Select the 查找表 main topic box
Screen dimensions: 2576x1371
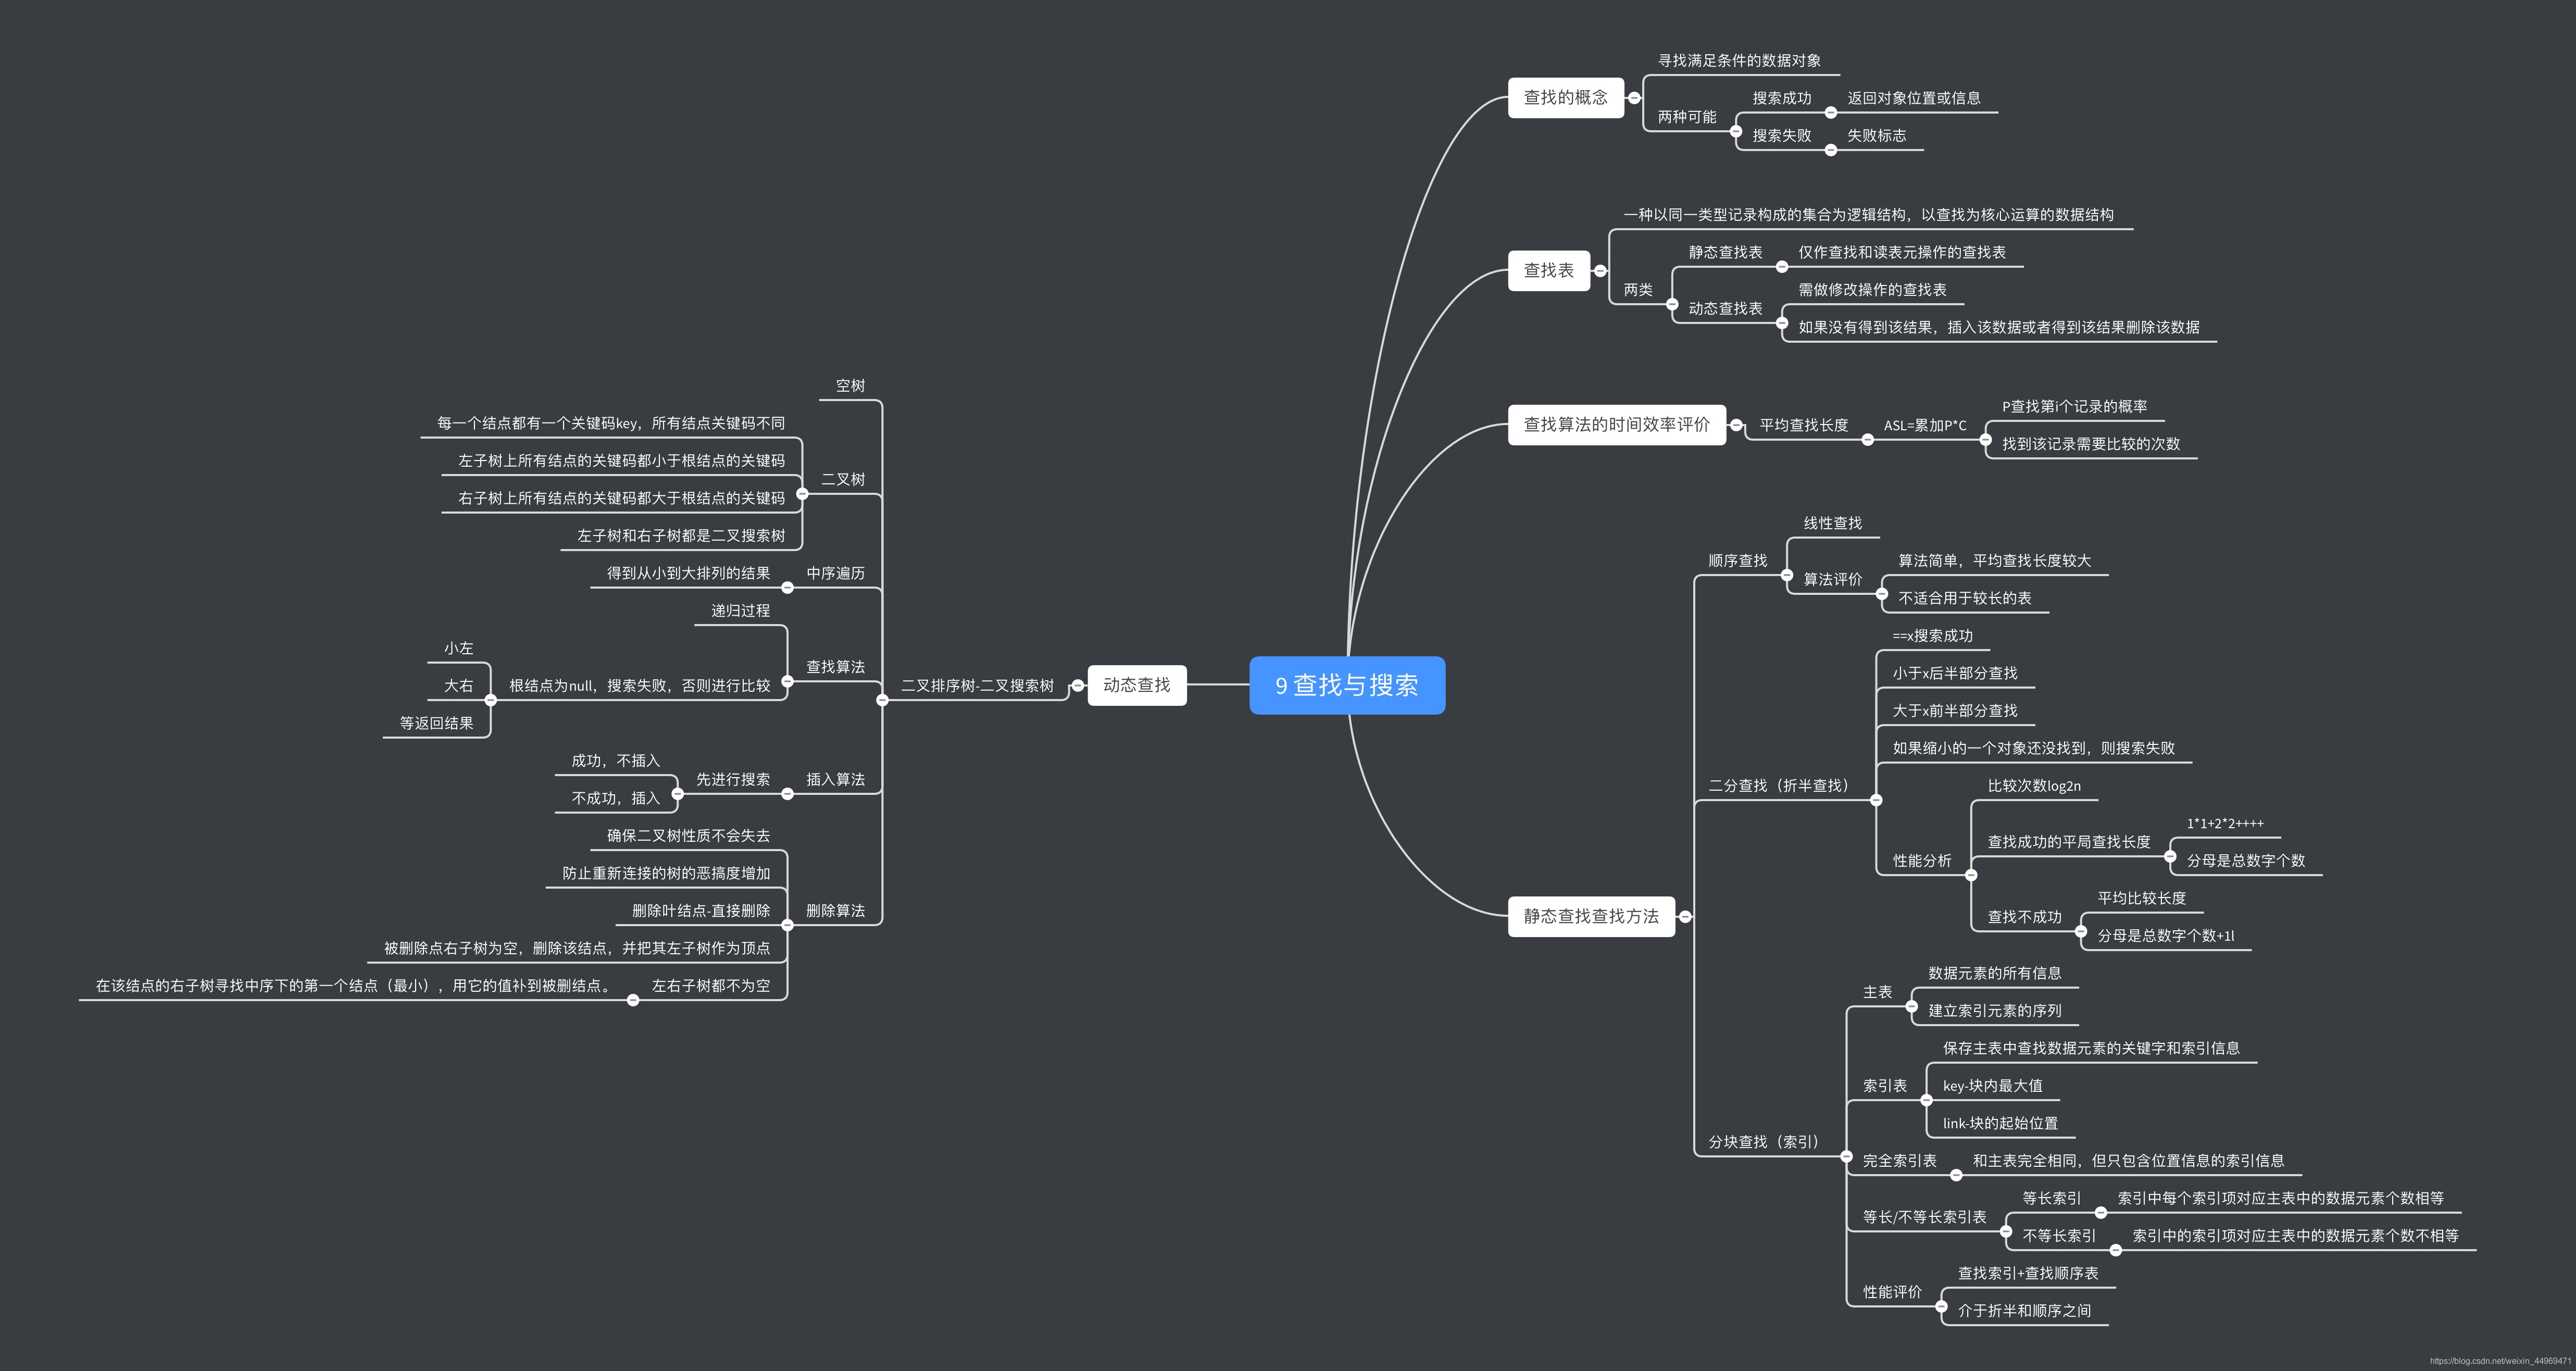1548,271
